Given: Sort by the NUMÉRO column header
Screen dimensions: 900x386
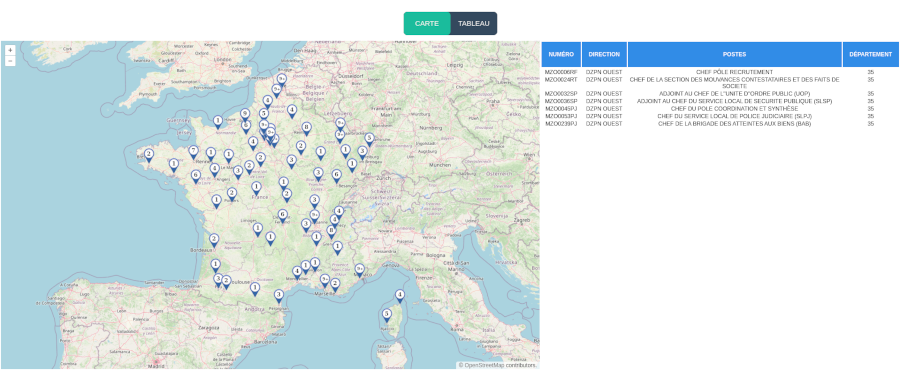Looking at the screenshot, I should click(561, 55).
